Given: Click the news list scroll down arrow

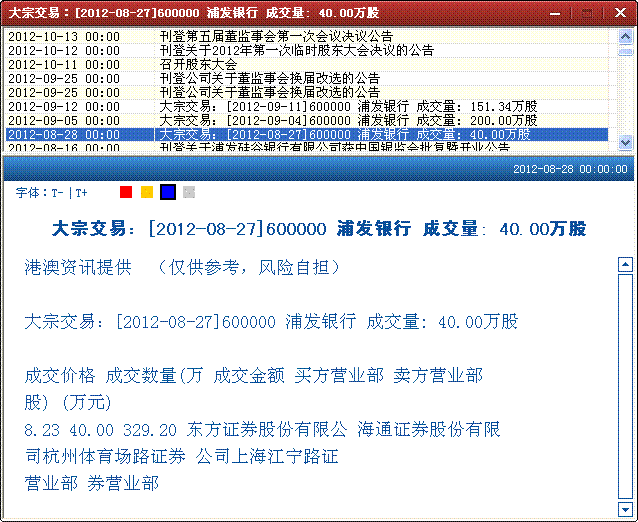Looking at the screenshot, I should (625, 142).
